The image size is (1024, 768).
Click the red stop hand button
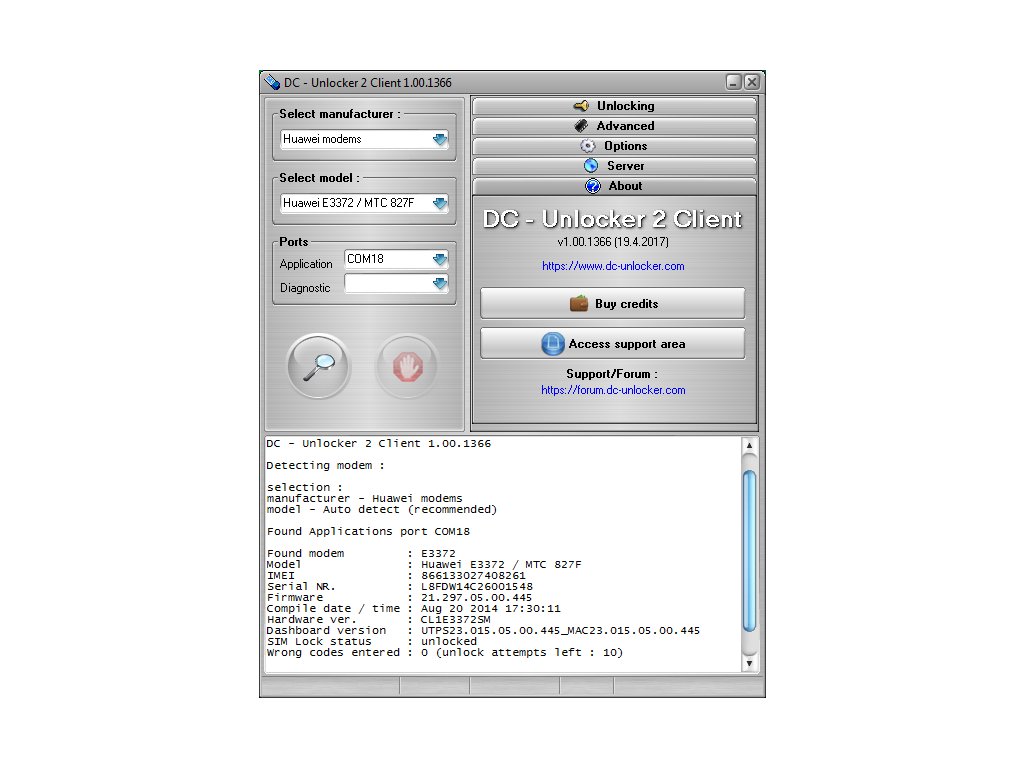click(406, 367)
